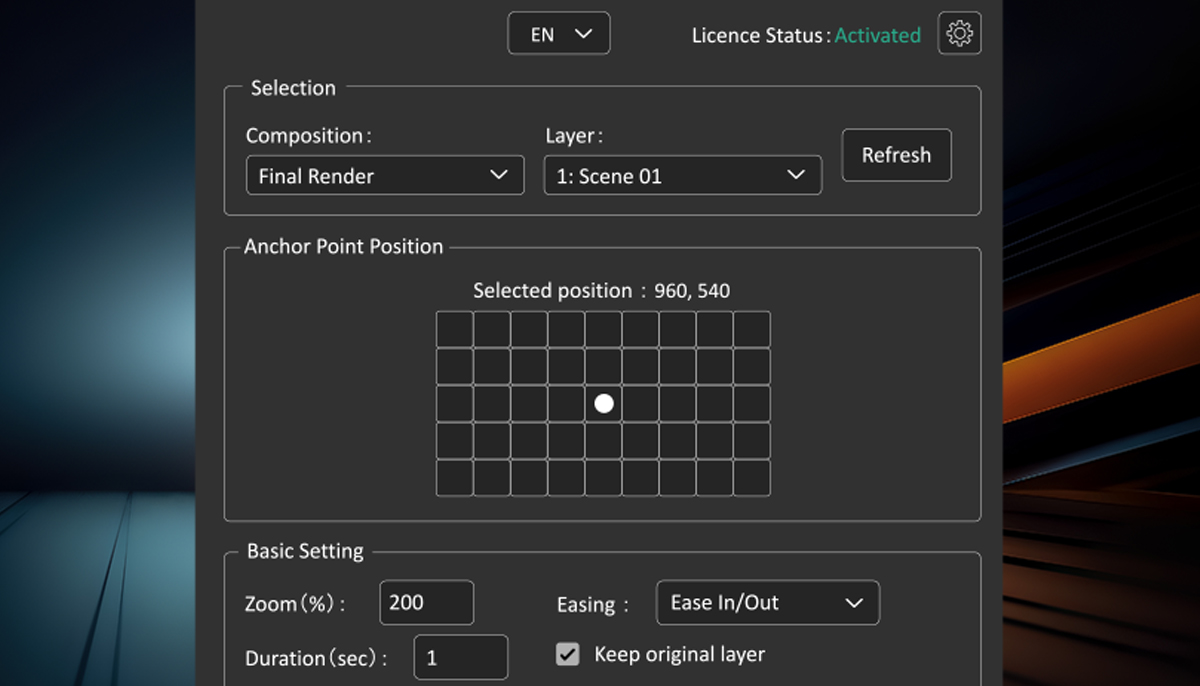Select the top-row center anchor grid cell
The height and width of the screenshot is (686, 1200).
[604, 329]
